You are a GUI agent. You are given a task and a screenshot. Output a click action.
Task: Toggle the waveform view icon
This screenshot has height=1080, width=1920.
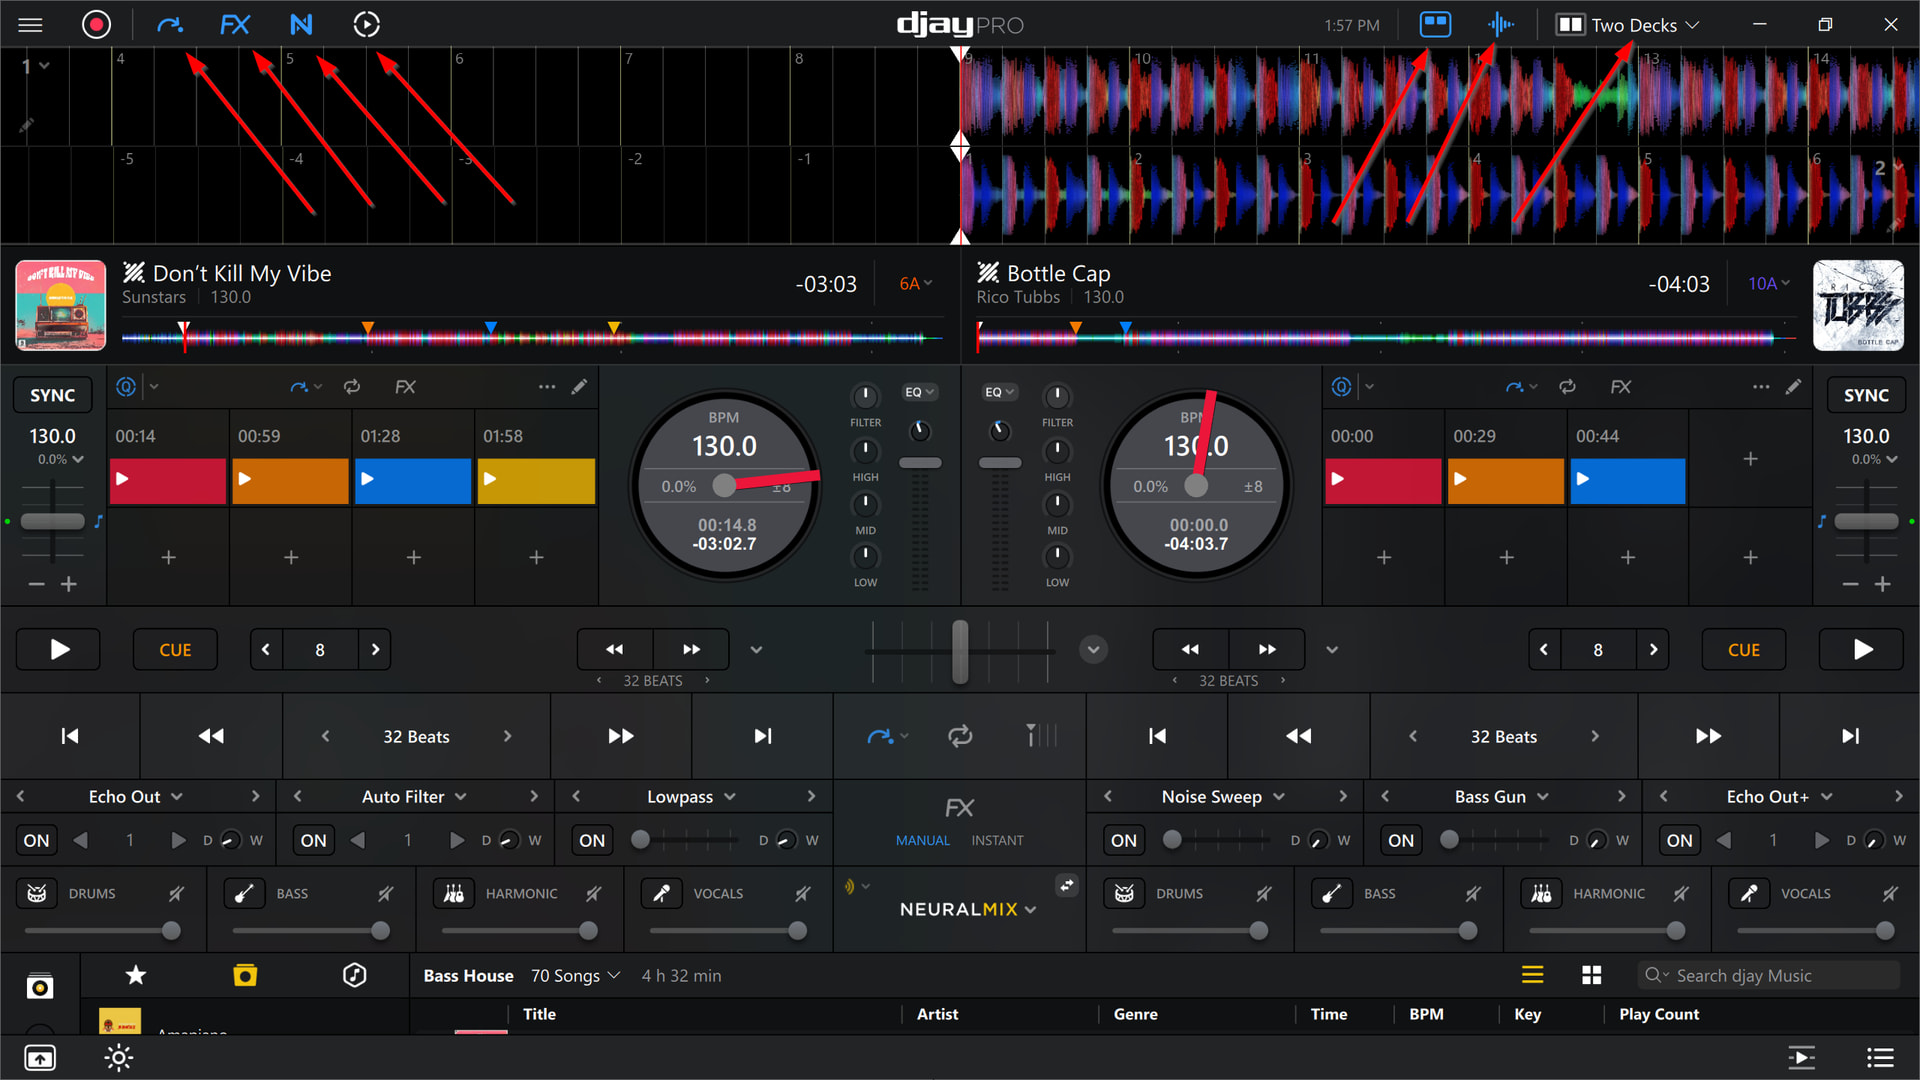1500,24
